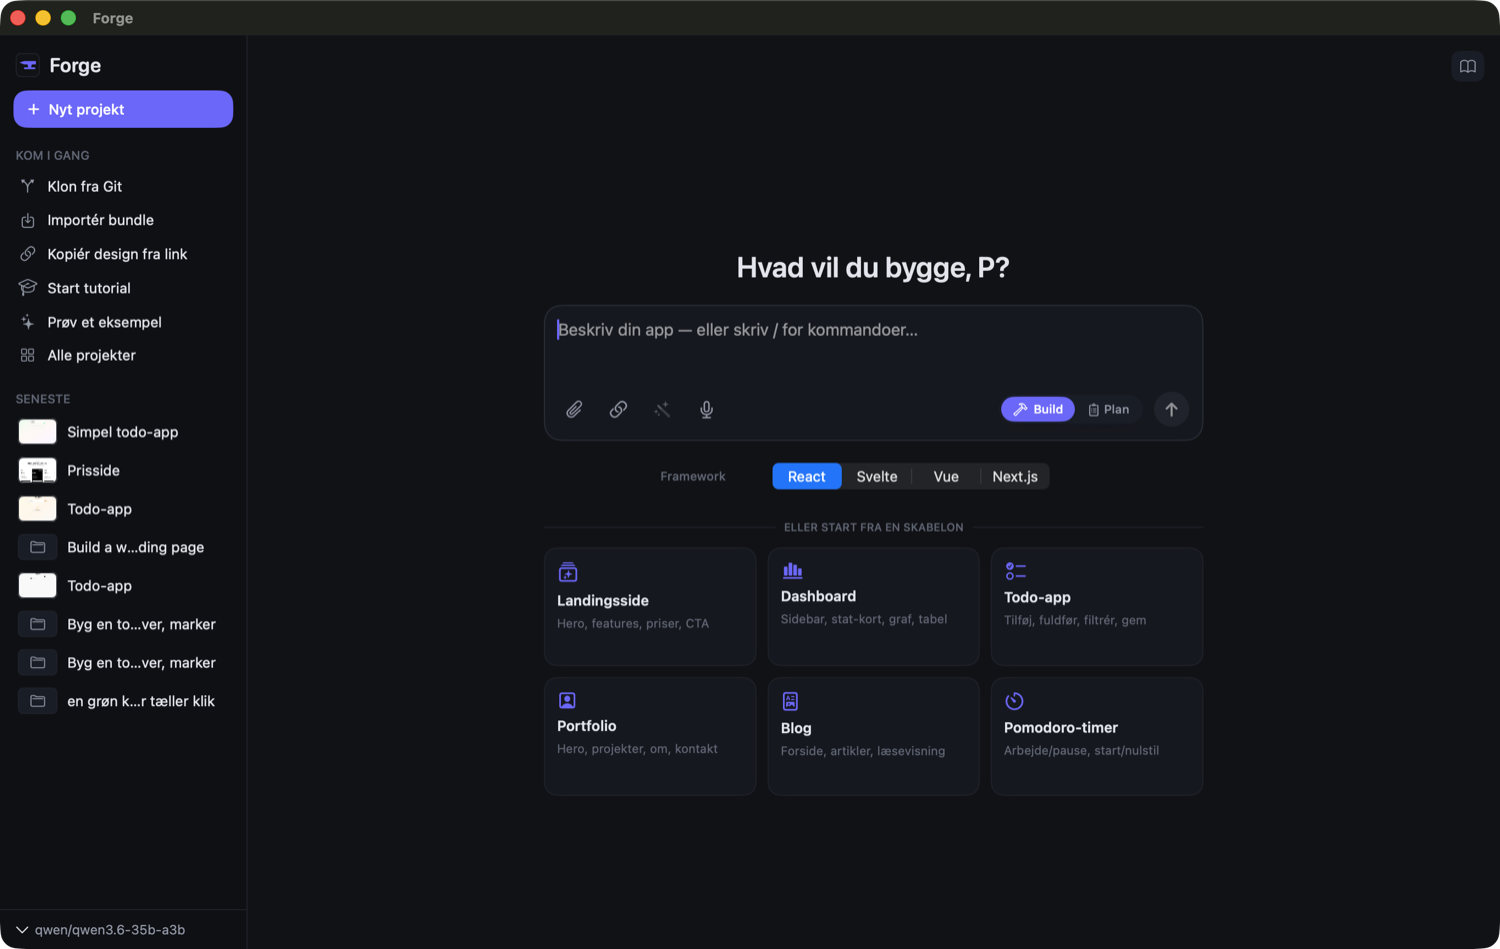Click the link icon in prompt box
The image size is (1500, 949).
(x=618, y=409)
